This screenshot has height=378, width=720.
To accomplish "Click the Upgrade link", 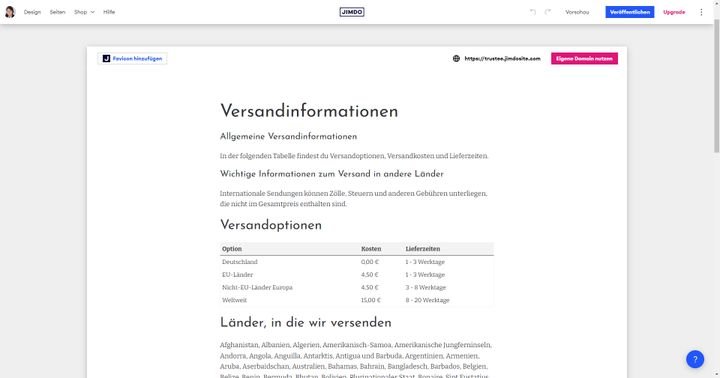I will [x=674, y=12].
